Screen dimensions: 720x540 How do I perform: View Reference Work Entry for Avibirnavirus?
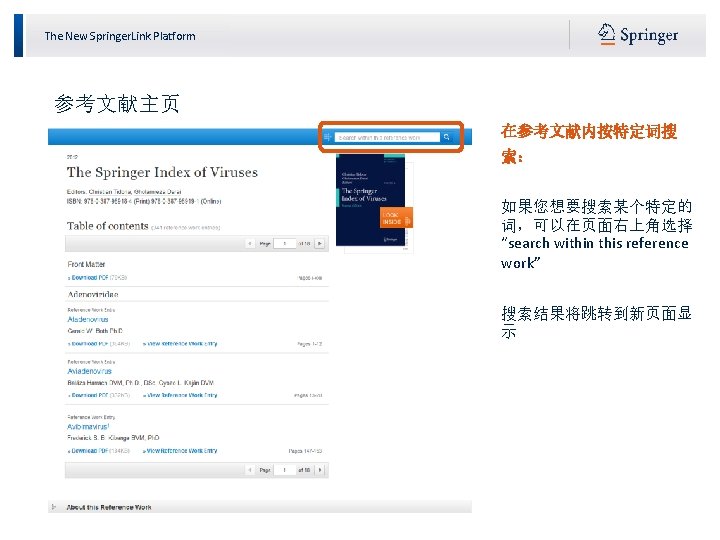180,451
